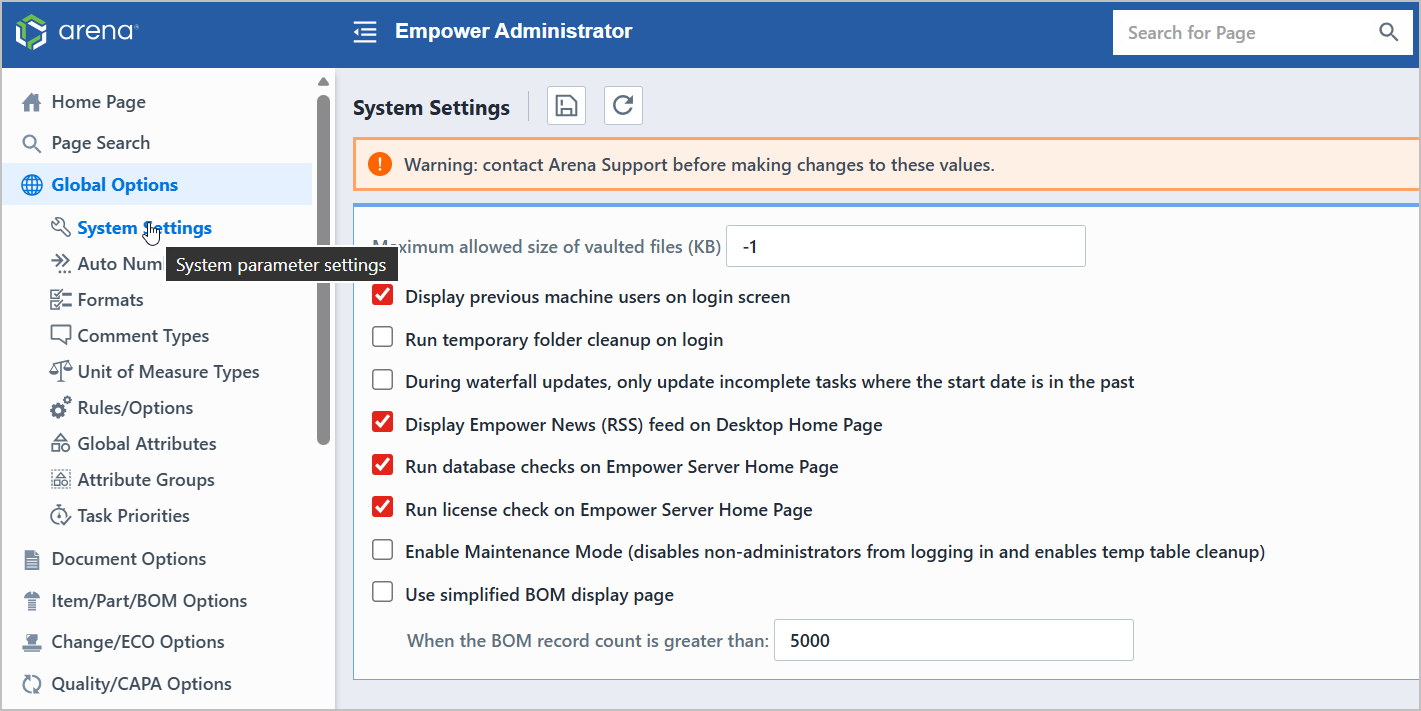
Task: Click the Unit of Measure scales icon
Action: point(60,371)
